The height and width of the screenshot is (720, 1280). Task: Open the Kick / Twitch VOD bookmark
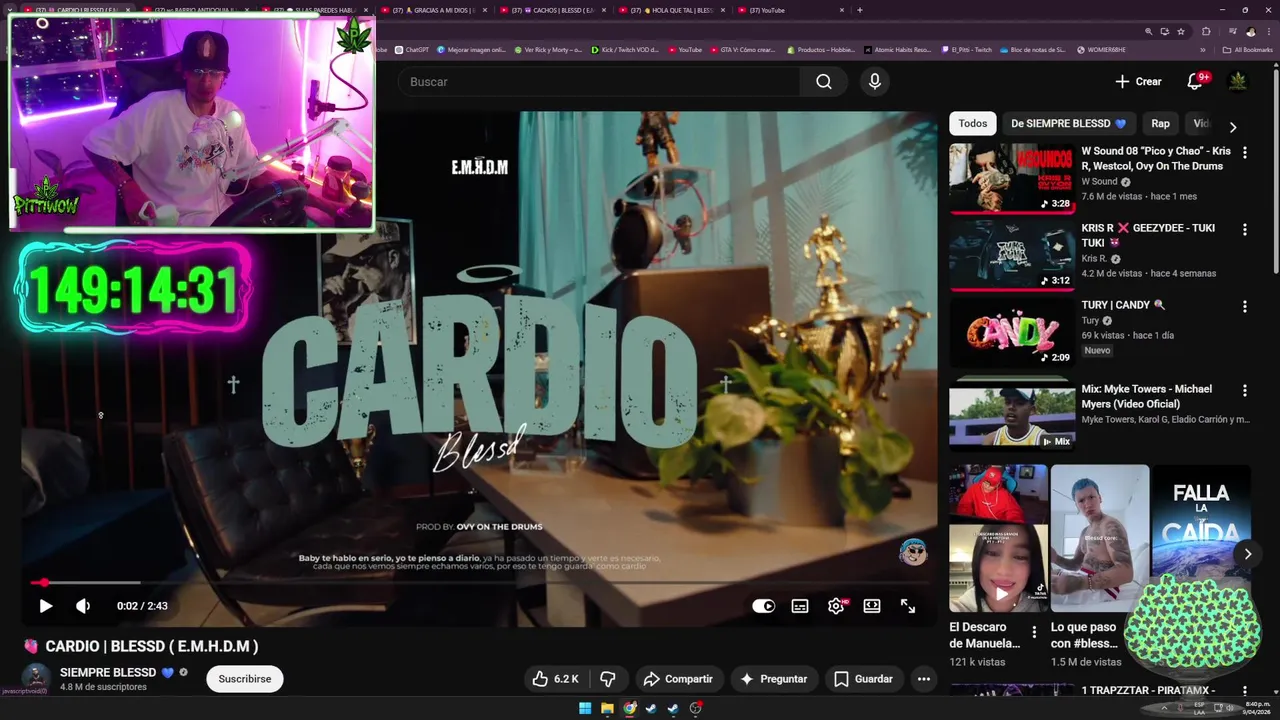(x=625, y=50)
